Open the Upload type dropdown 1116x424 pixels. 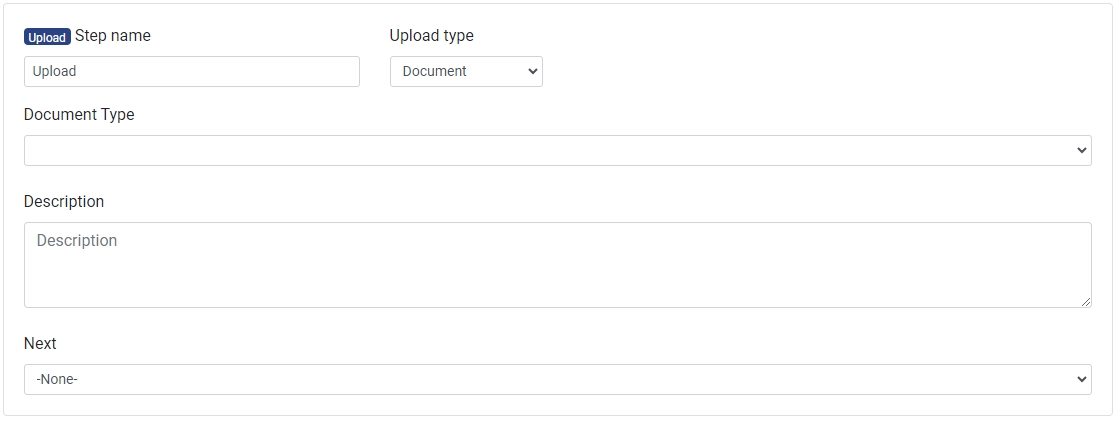pyautogui.click(x=465, y=71)
